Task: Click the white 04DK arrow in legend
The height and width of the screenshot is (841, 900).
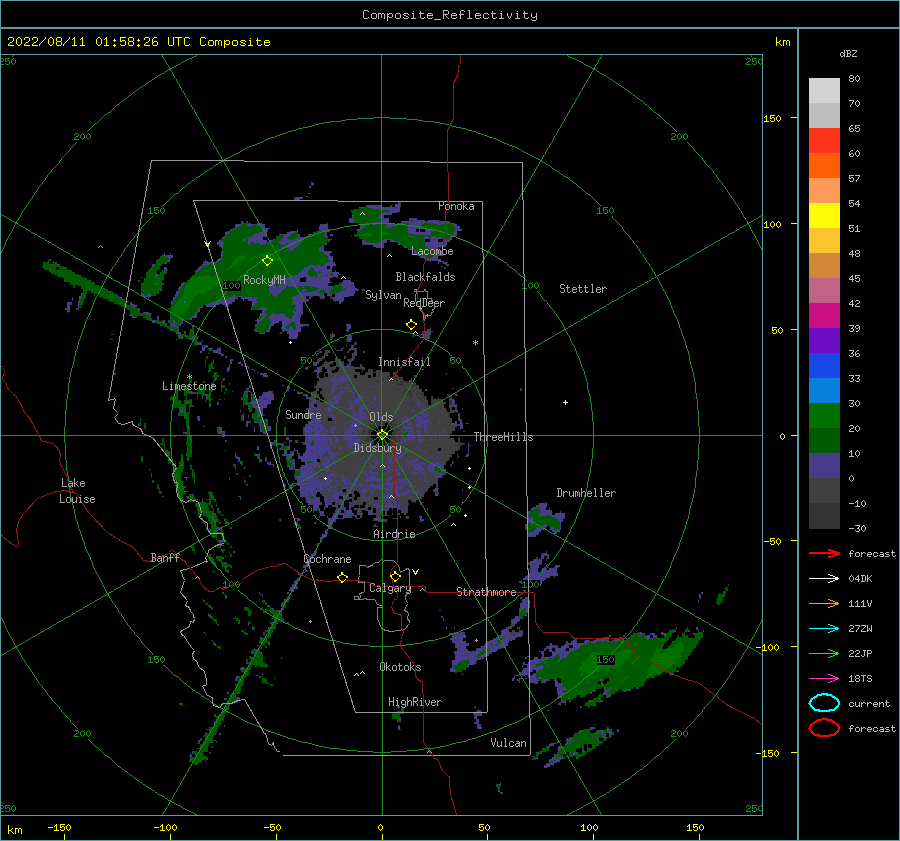Action: pos(824,578)
